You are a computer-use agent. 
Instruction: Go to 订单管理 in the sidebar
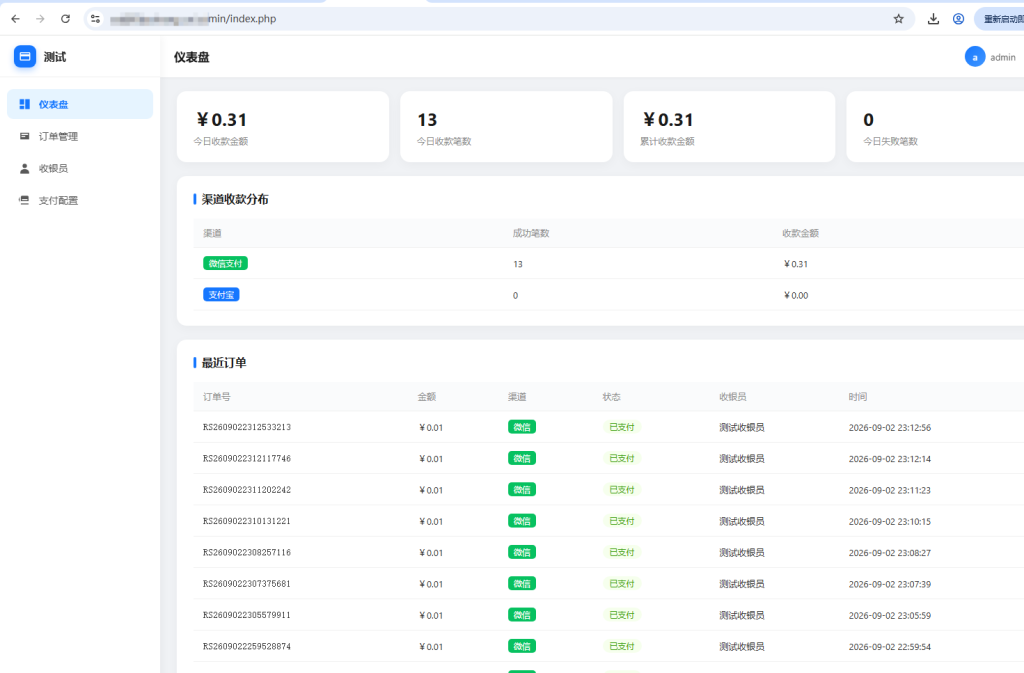click(80, 136)
